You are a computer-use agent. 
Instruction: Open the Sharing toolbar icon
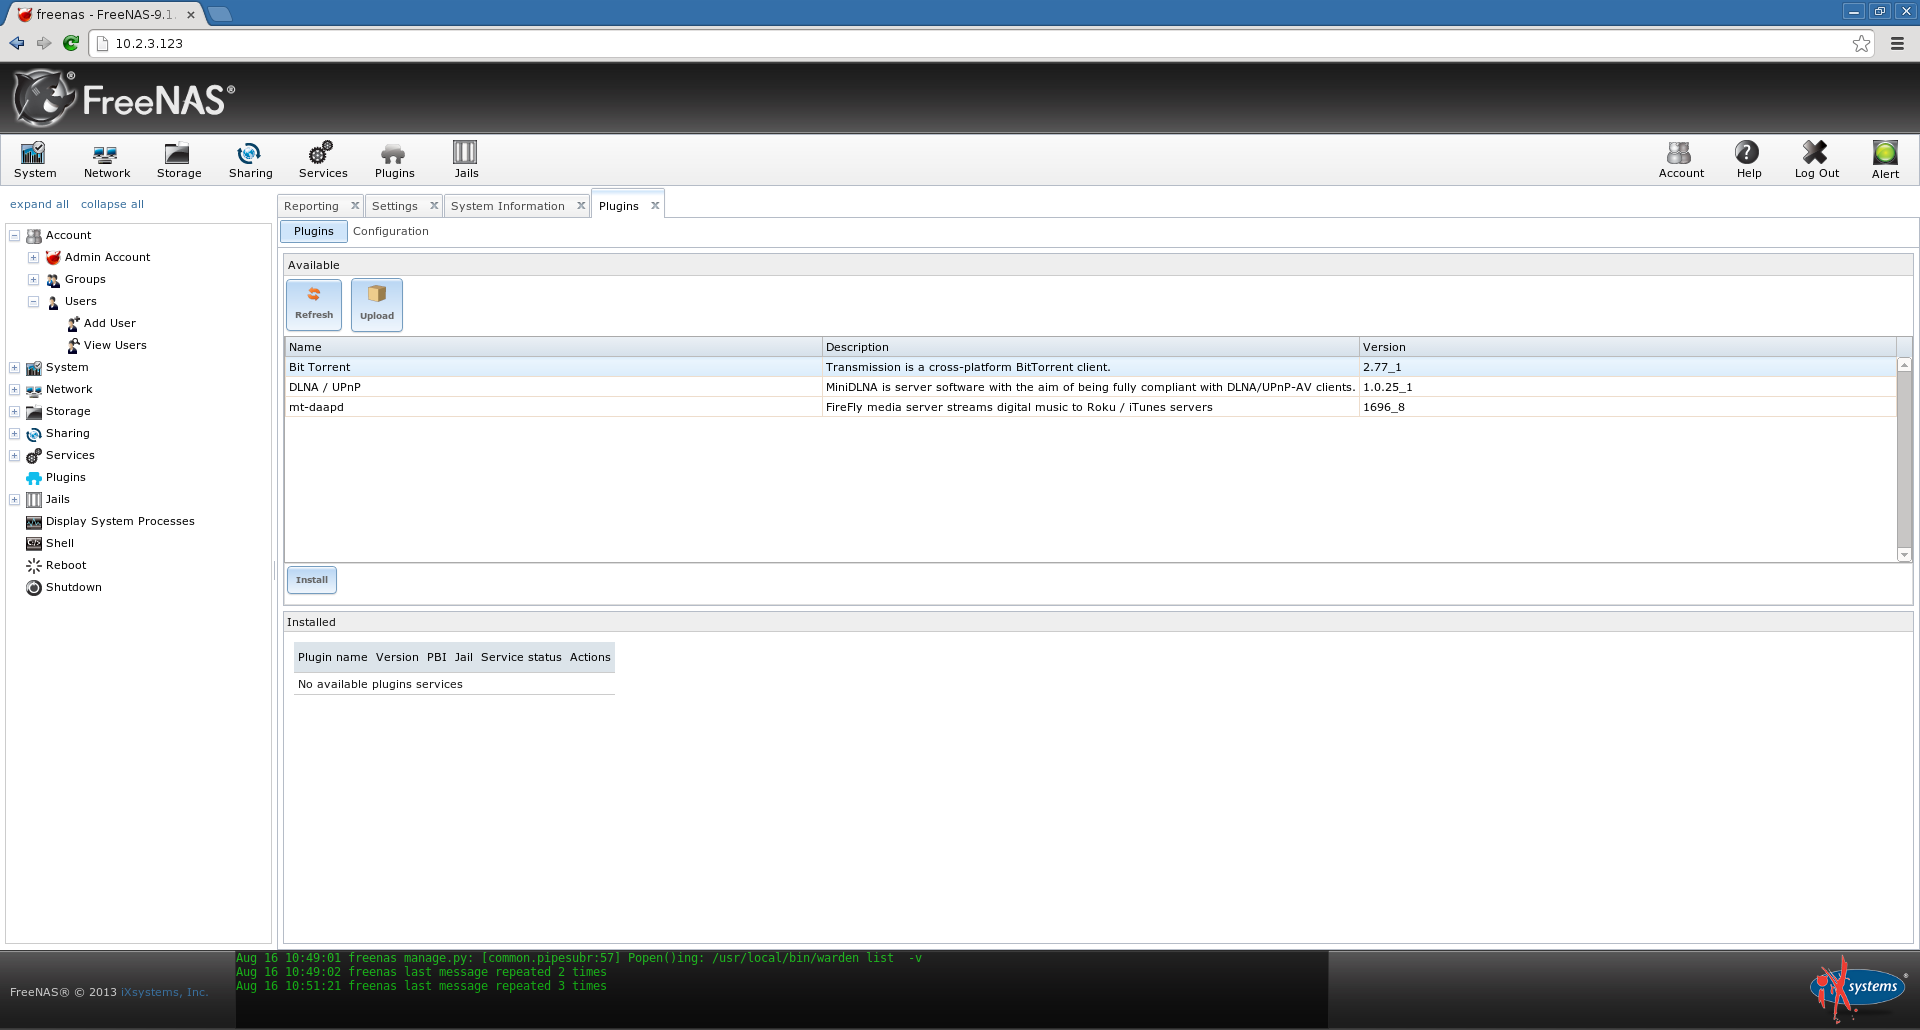point(250,160)
